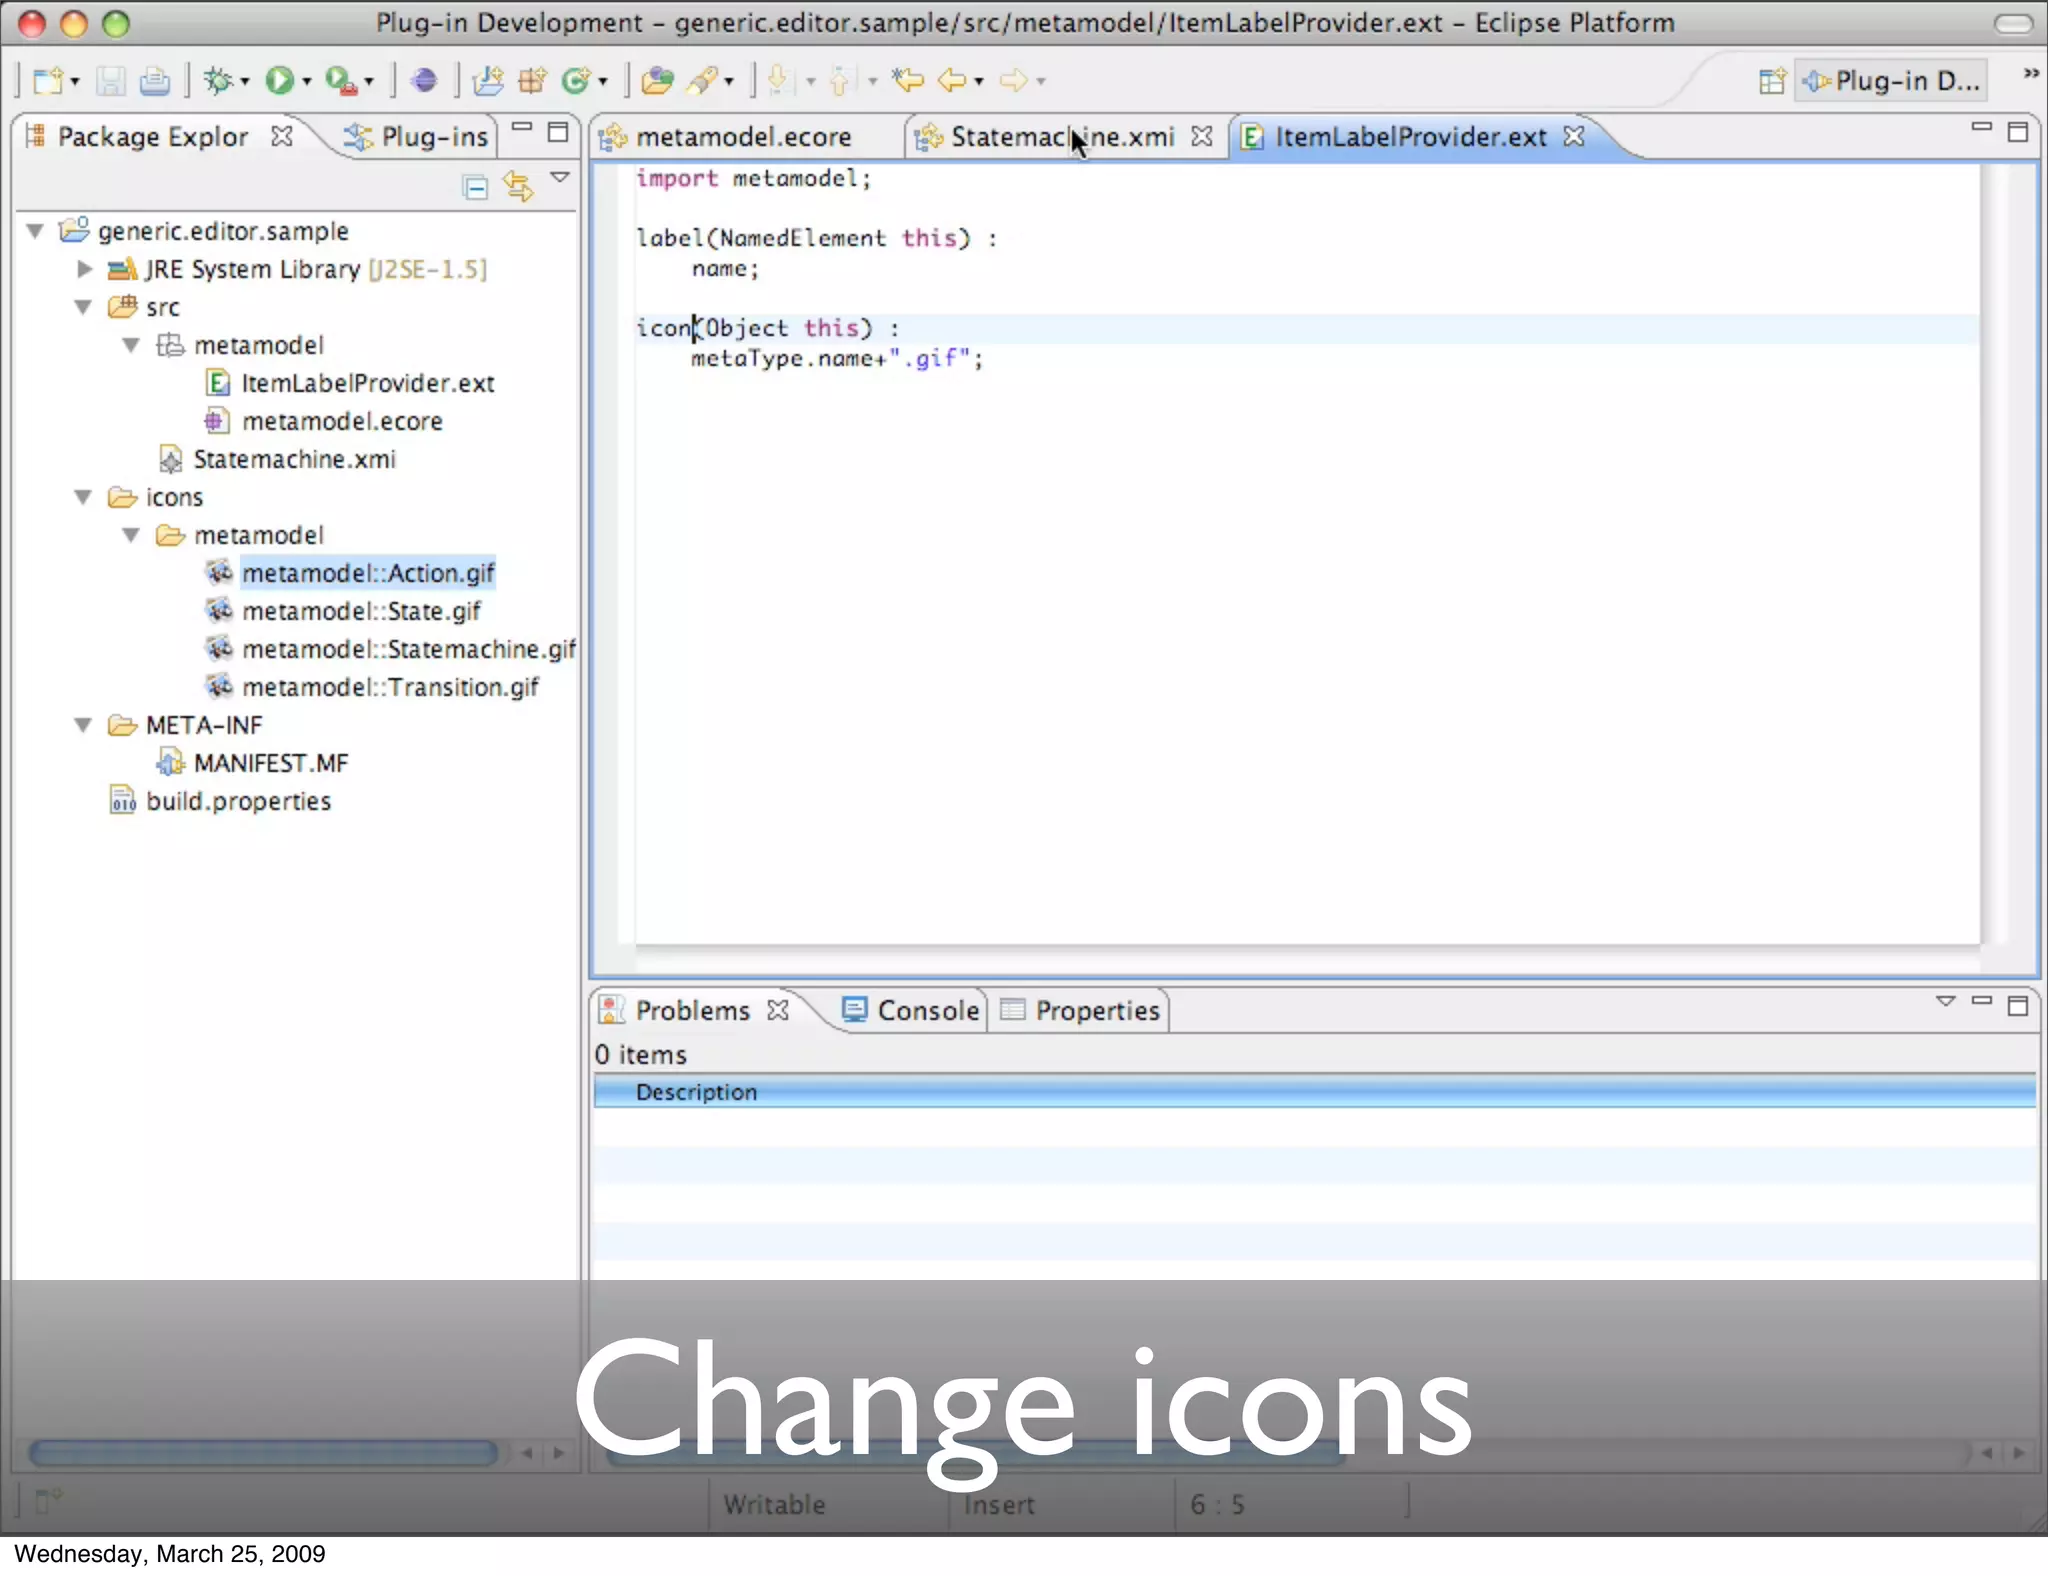Image resolution: width=2048 pixels, height=1576 pixels.
Task: Toggle Link with Editor in Package Explorer
Action: coord(518,187)
